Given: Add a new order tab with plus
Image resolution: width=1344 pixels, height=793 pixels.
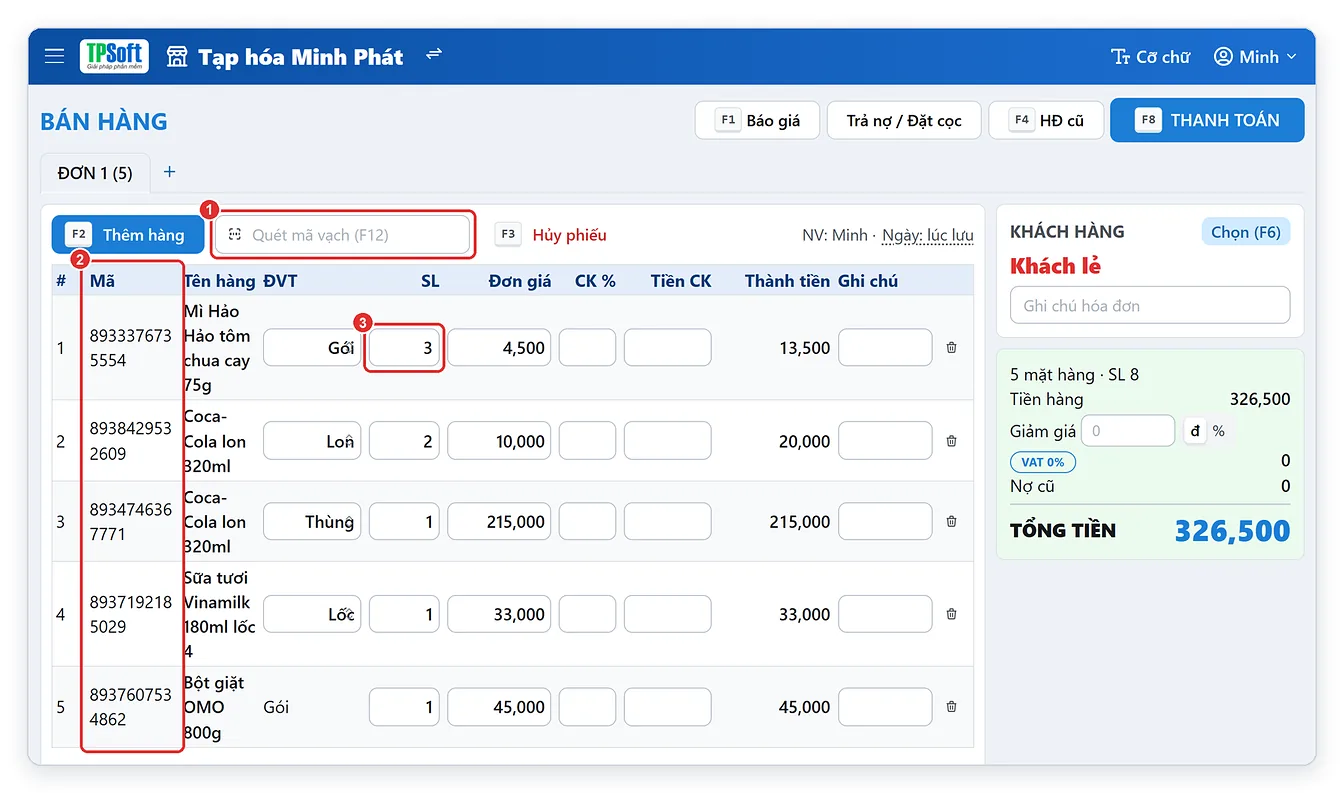Looking at the screenshot, I should (x=169, y=172).
